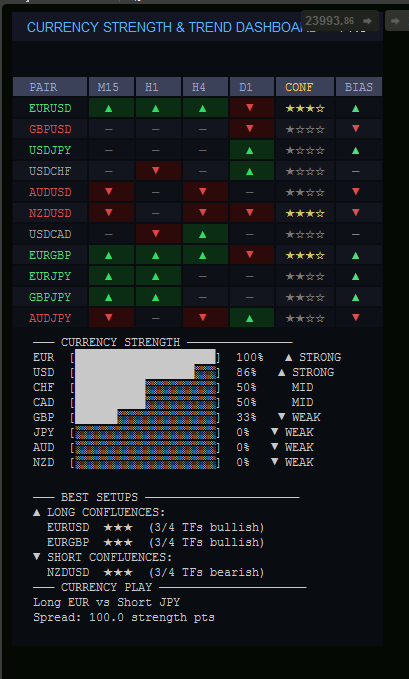Select the USDJPY pair name cell
The height and width of the screenshot is (679, 409).
click(x=50, y=150)
